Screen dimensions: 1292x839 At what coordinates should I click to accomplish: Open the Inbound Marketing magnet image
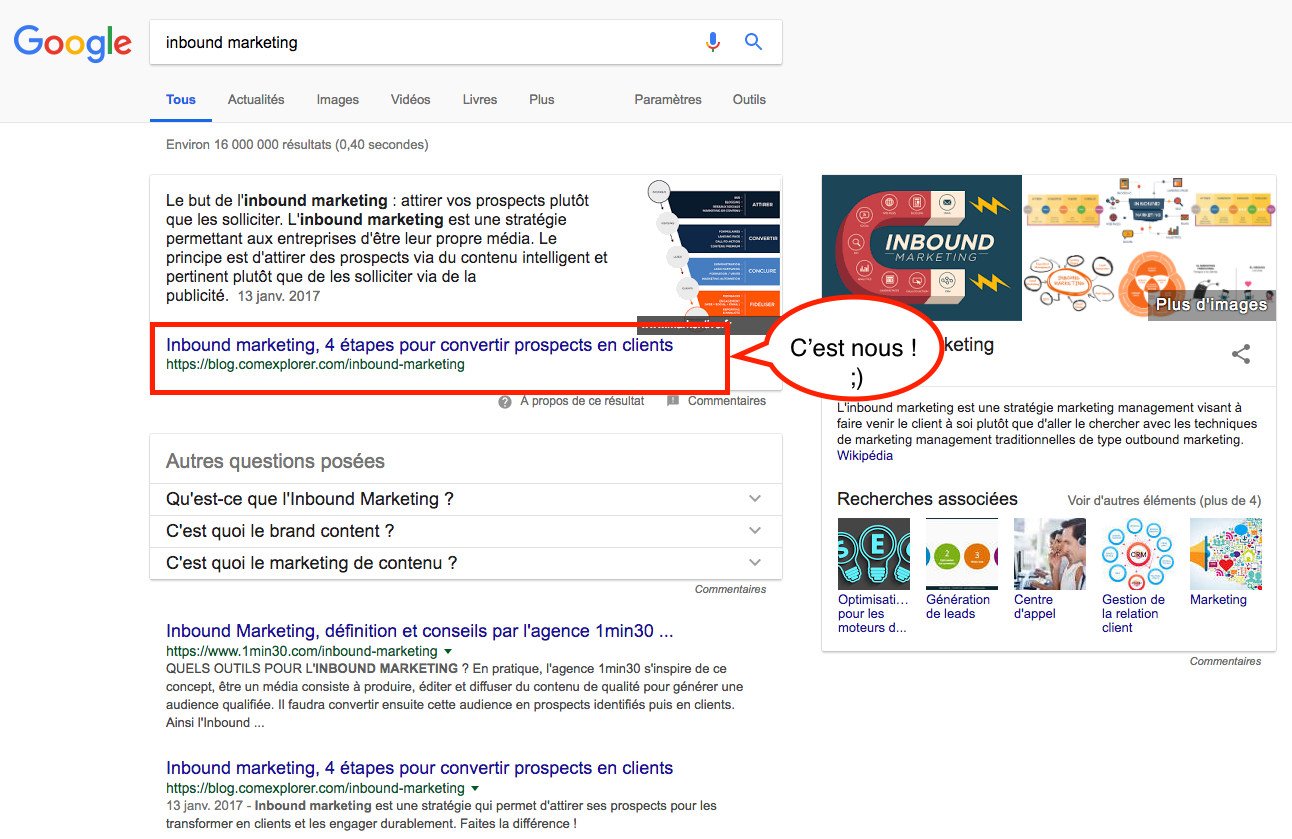point(922,248)
